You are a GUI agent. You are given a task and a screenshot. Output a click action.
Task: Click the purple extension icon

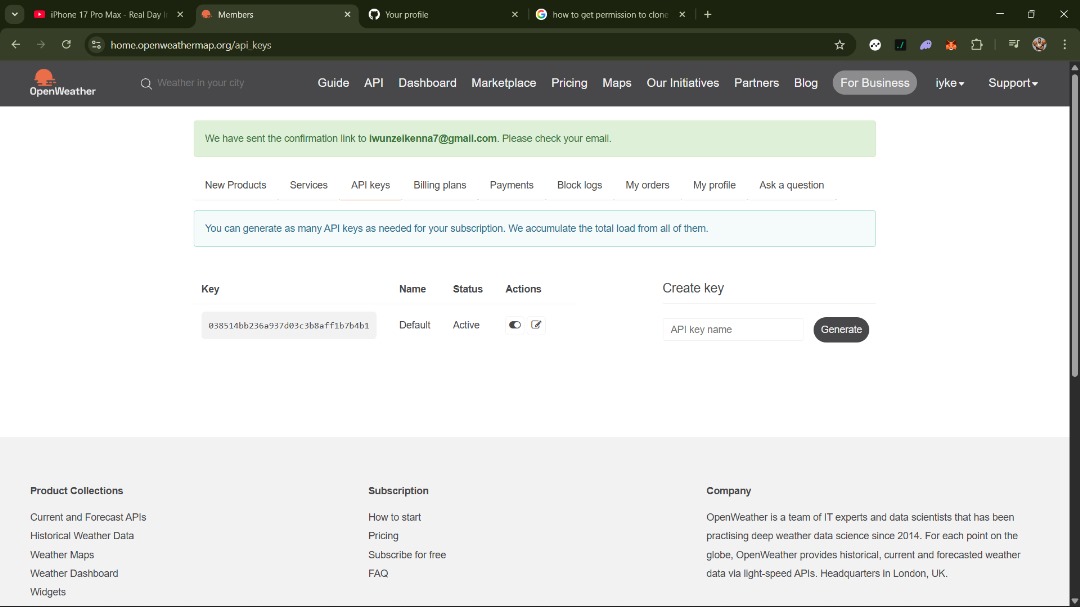(926, 45)
